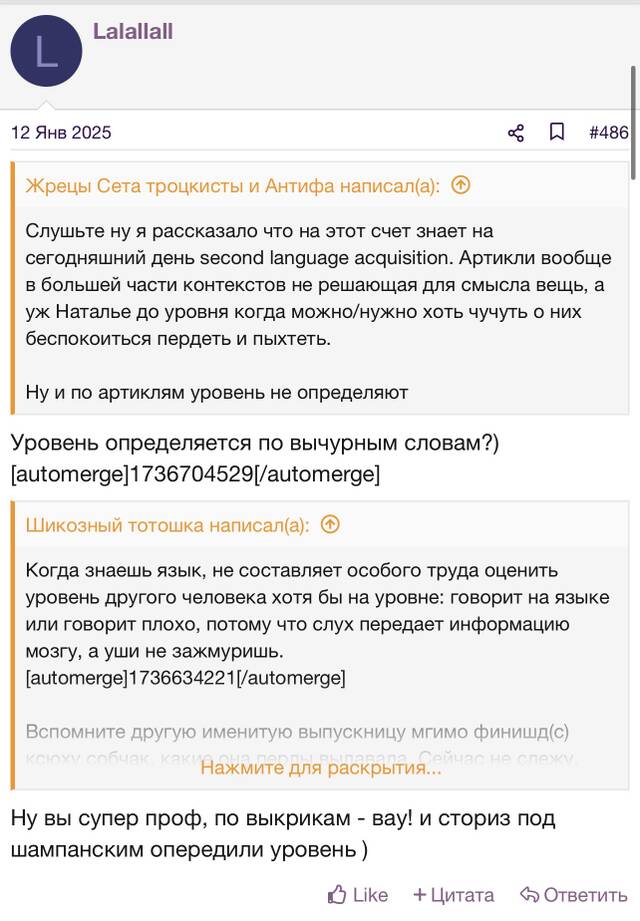Screen dimensions: 640x921
Task: Open the Lalallall avatar circle
Action: tap(46, 51)
